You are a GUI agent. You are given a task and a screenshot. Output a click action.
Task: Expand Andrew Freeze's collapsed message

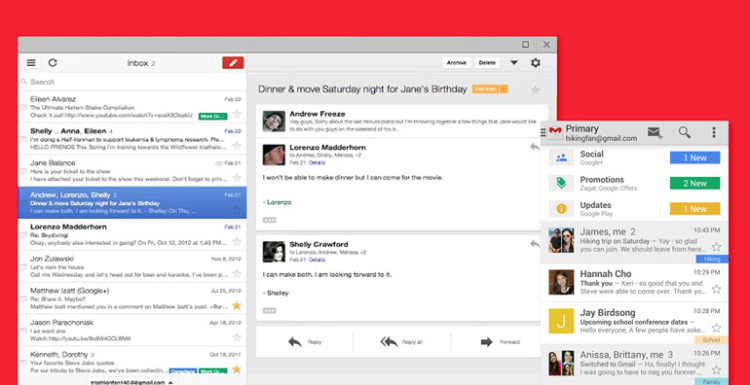point(402,121)
